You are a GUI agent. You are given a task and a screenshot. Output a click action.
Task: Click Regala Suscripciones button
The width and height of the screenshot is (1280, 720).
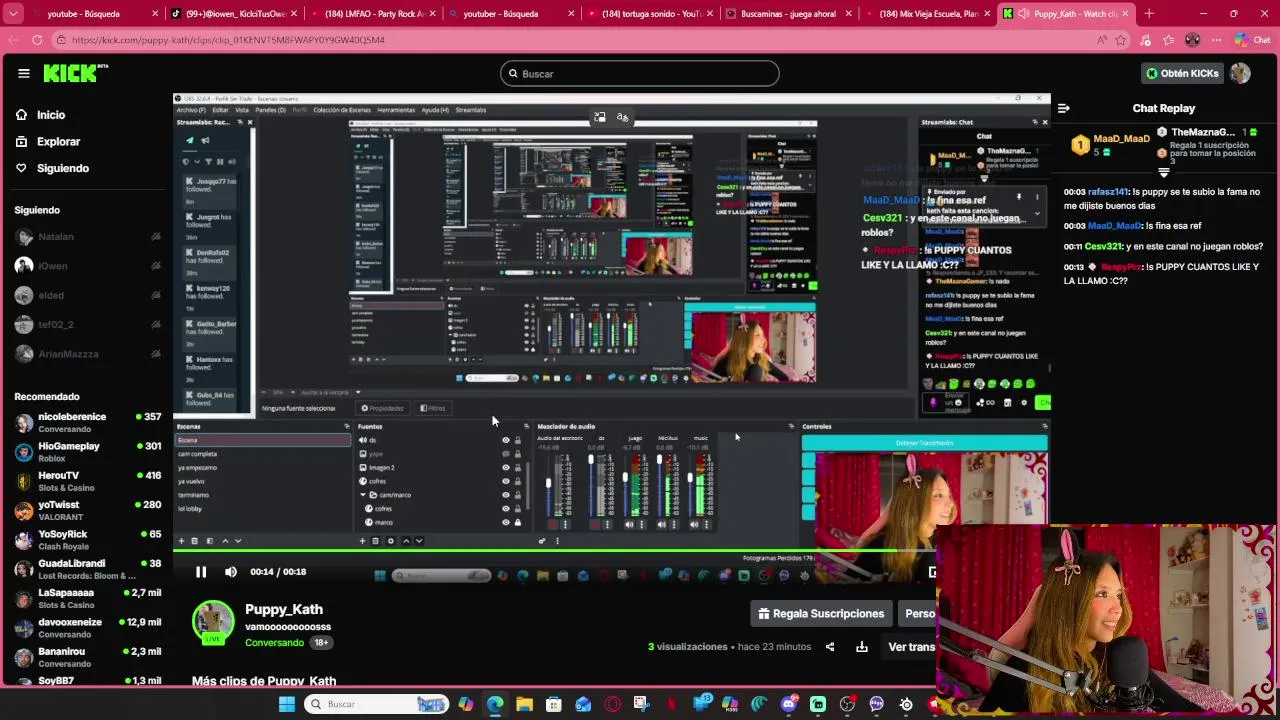point(821,614)
